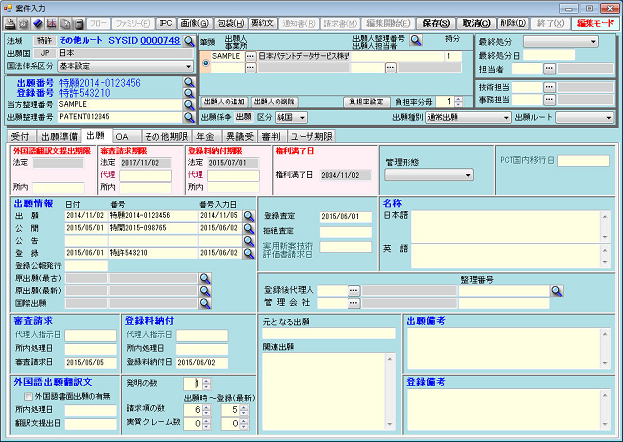Click the 関連出願 list scrollbar
Image resolution: width=623 pixels, height=442 pixels.
(390, 392)
